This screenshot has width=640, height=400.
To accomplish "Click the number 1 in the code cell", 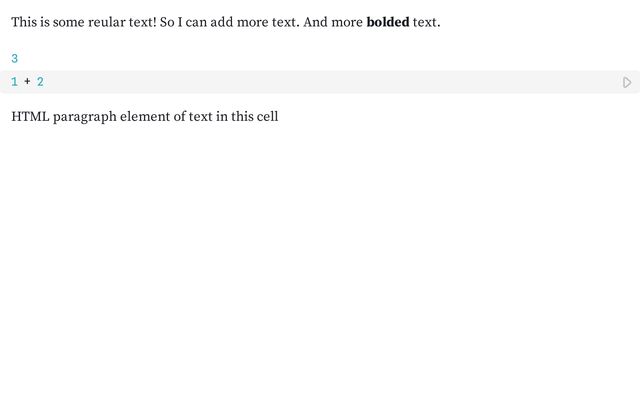I will coord(15,82).
